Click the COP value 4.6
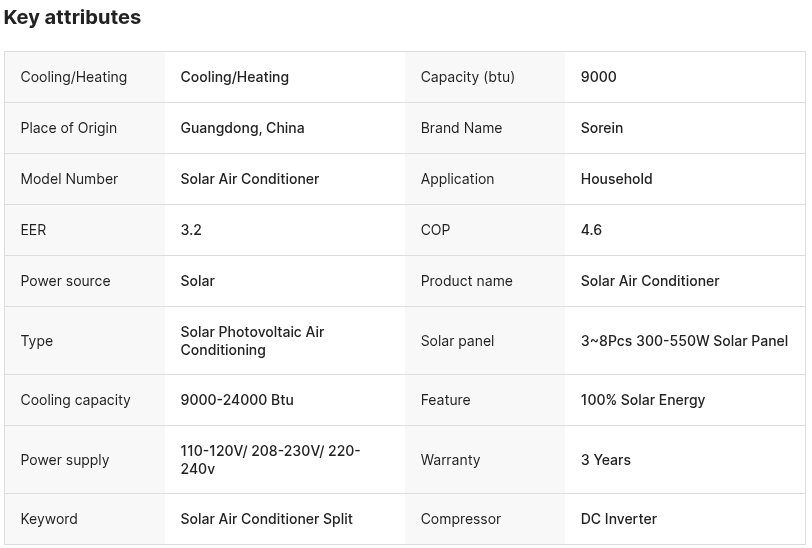The image size is (812, 548). point(591,230)
